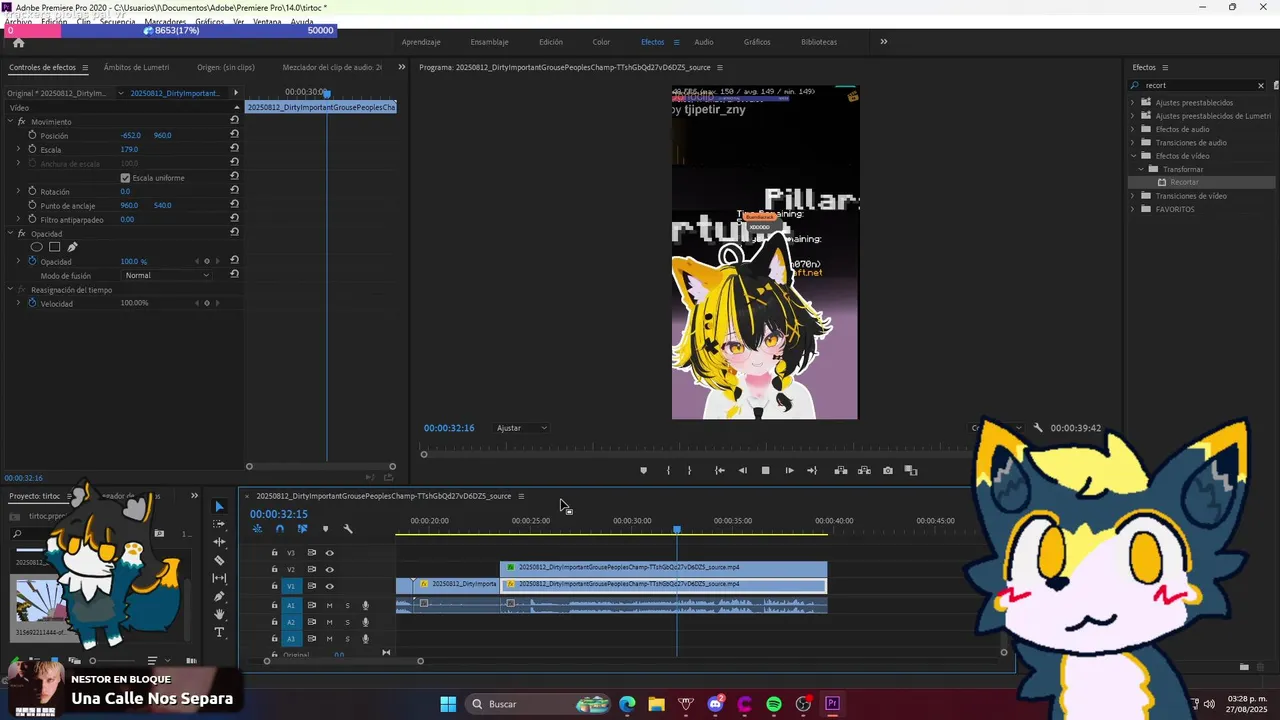Open Modo de fusión Normal dropdown
This screenshot has width=1280, height=720.
pyautogui.click(x=166, y=275)
